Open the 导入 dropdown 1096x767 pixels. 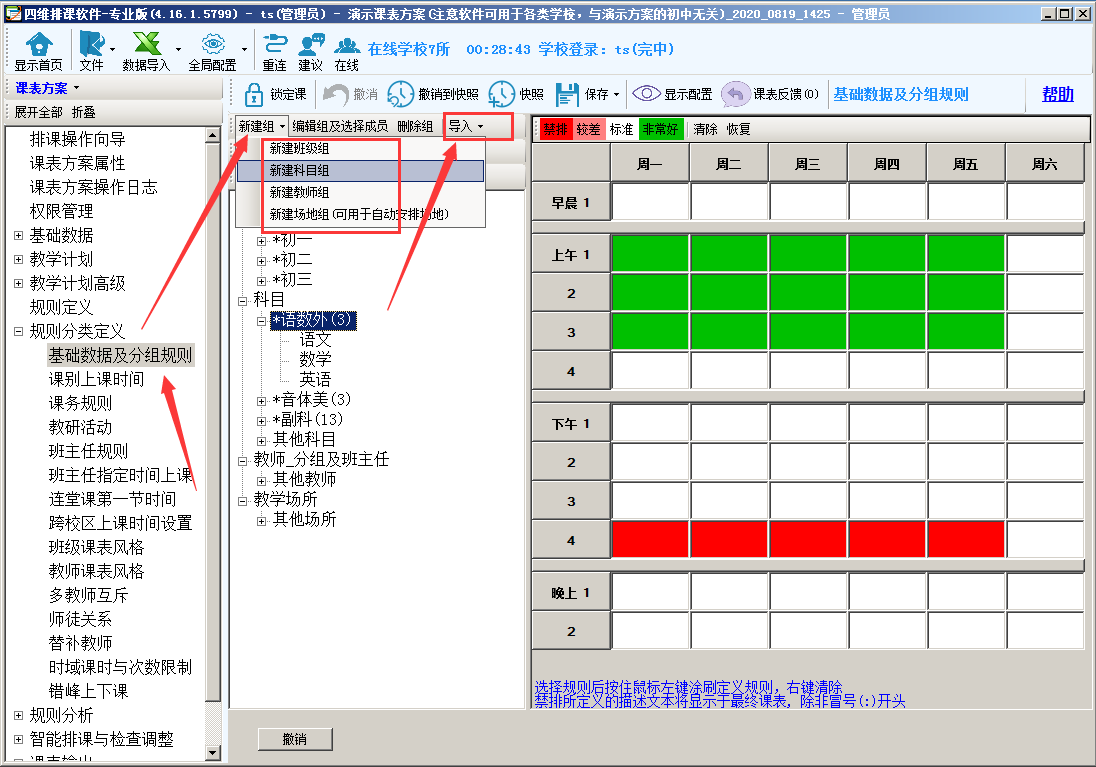point(465,126)
